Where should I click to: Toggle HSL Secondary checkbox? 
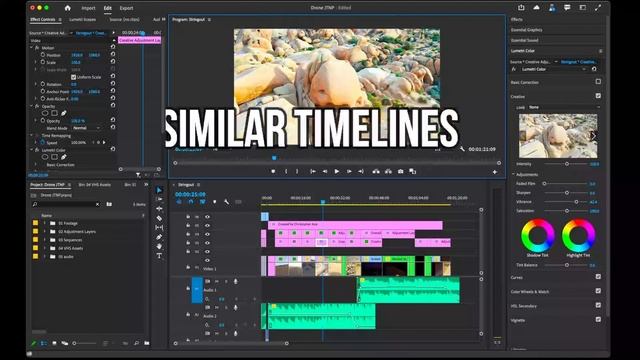tap(598, 305)
